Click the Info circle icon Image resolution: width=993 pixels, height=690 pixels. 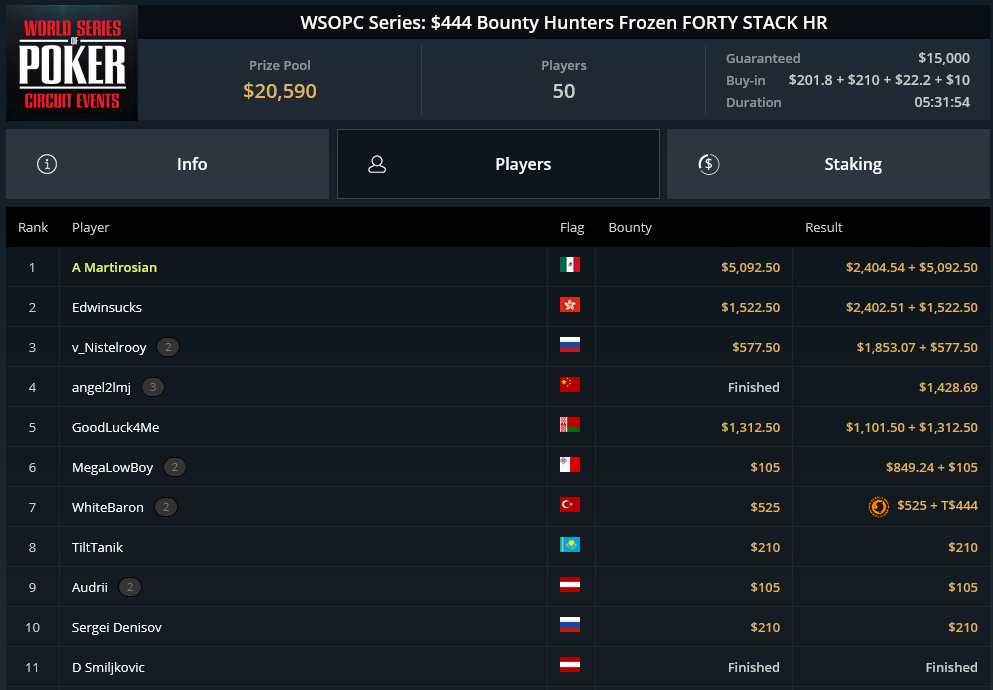[x=47, y=164]
